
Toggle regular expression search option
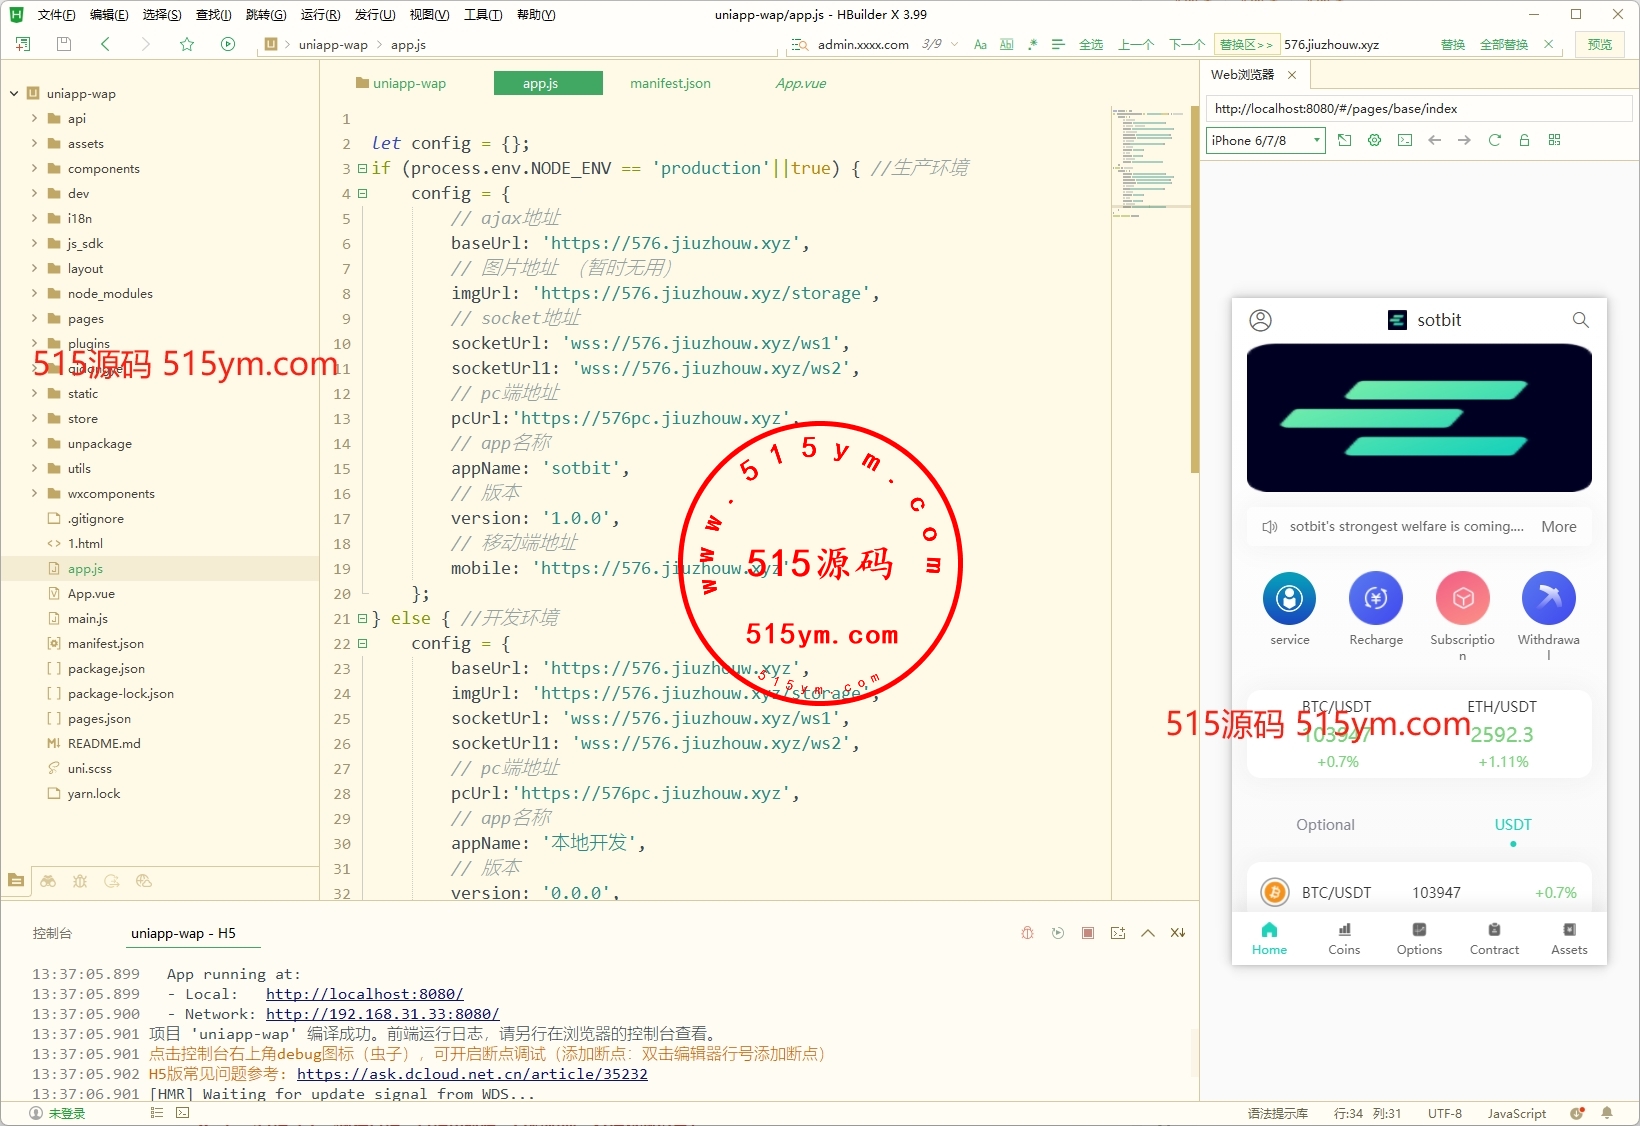click(1032, 44)
